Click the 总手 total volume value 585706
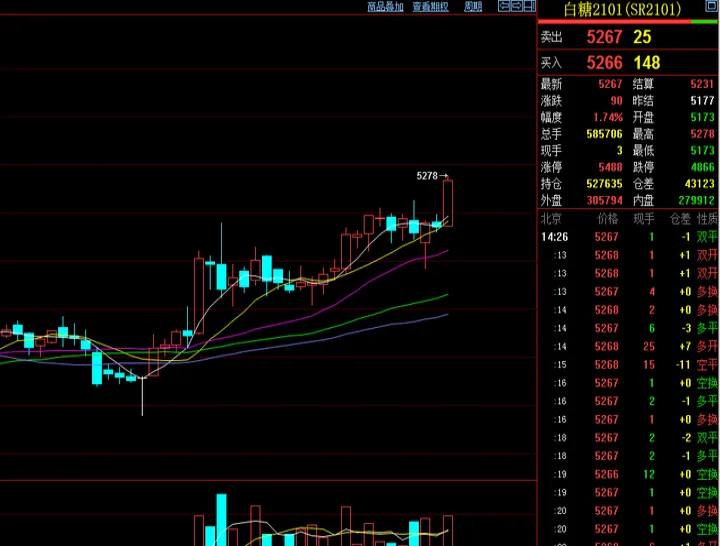This screenshot has width=720, height=546. click(x=602, y=134)
